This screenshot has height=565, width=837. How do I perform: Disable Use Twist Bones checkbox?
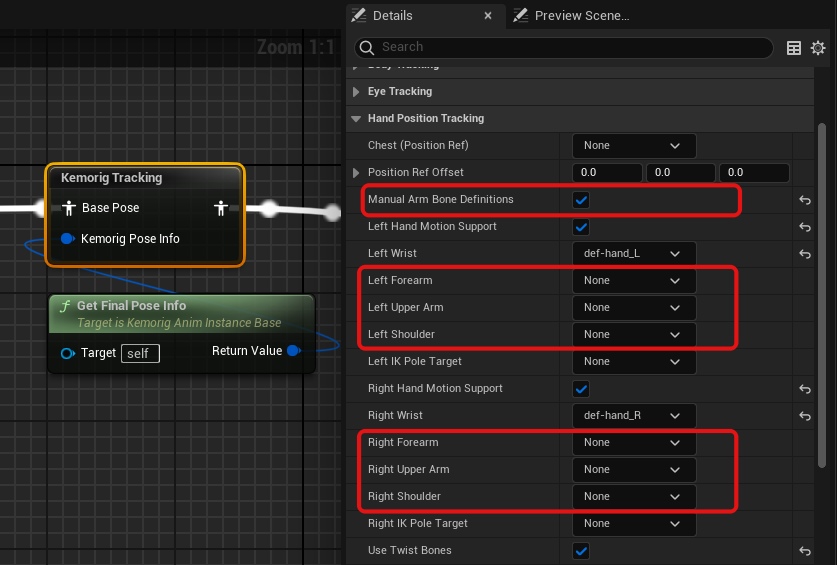(581, 551)
